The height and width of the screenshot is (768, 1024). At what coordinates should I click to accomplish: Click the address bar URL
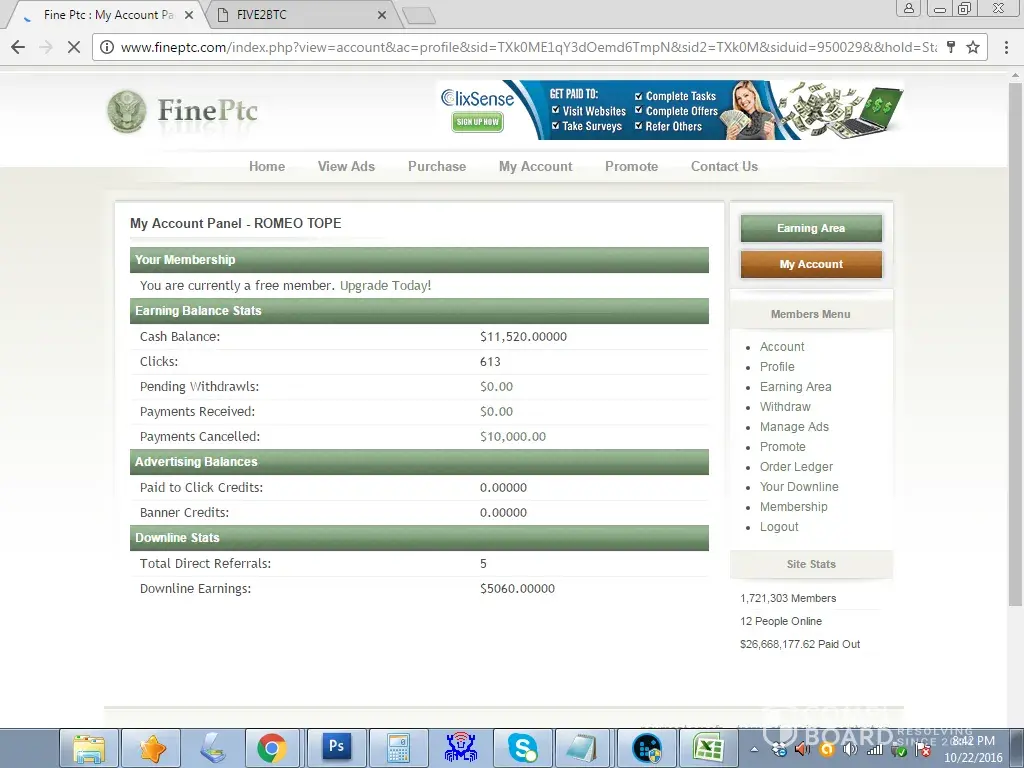528,47
